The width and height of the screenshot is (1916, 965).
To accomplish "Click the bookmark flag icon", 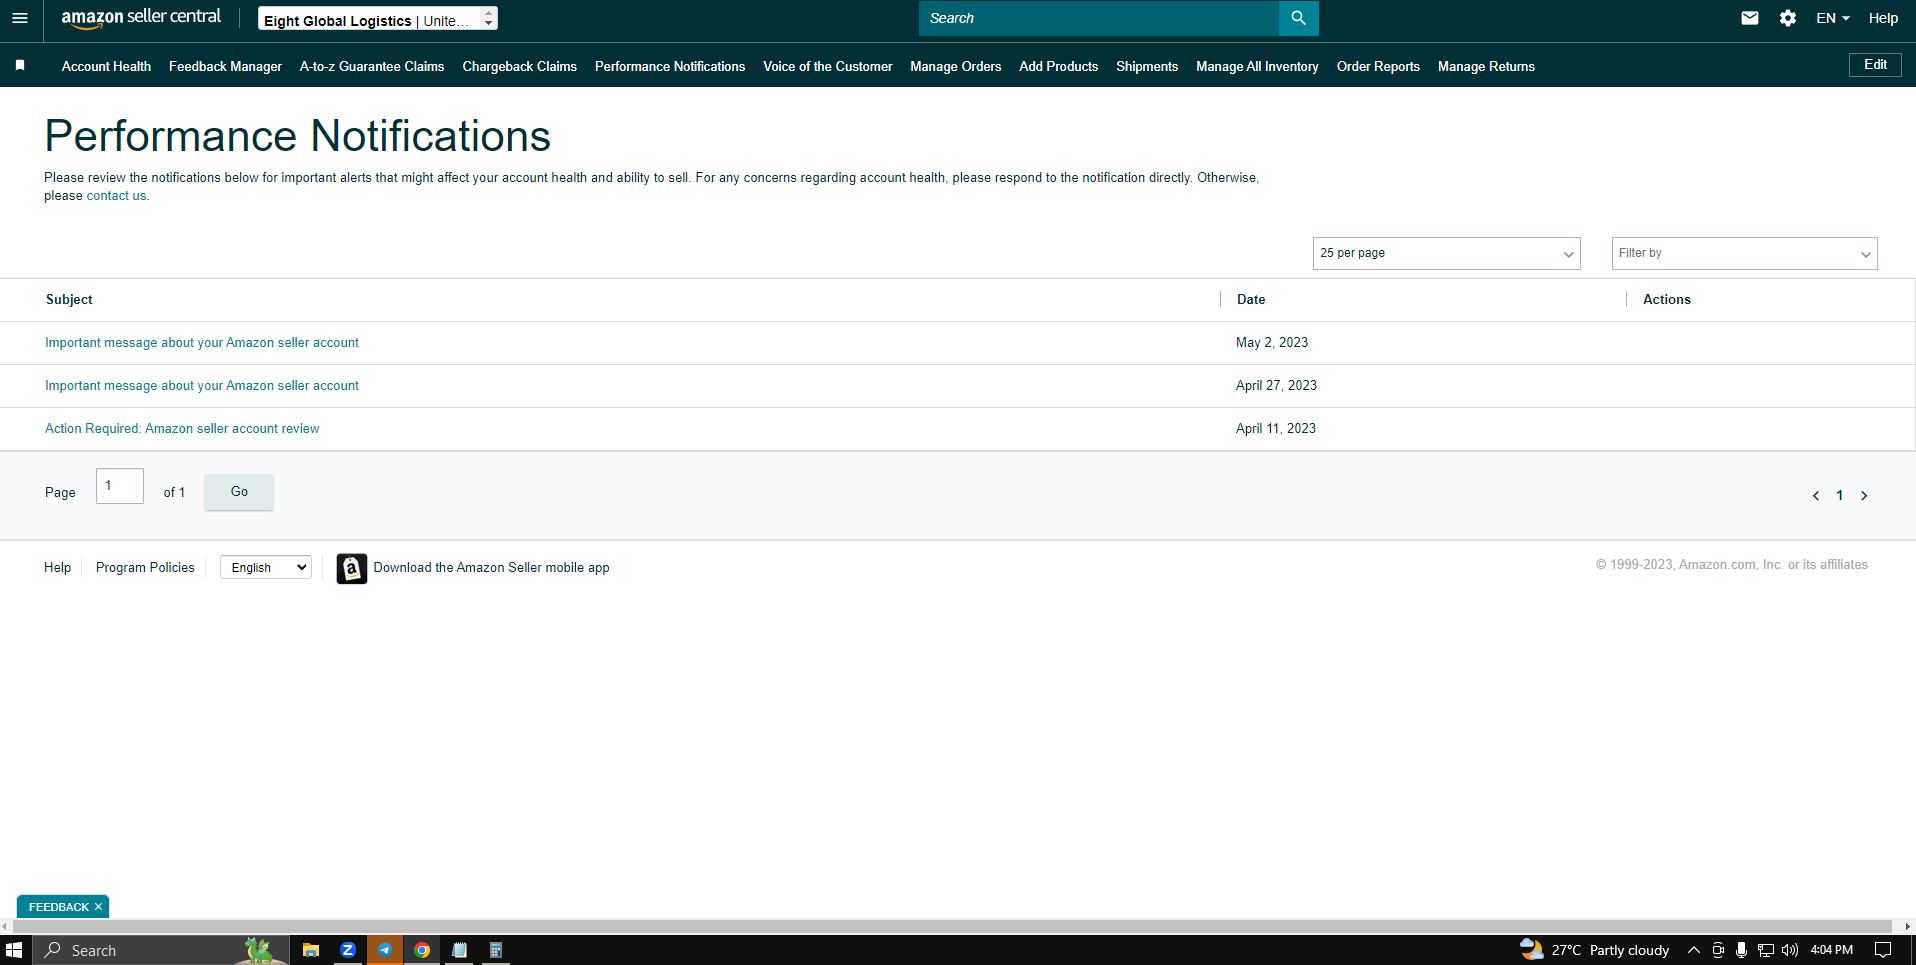I will tap(20, 66).
